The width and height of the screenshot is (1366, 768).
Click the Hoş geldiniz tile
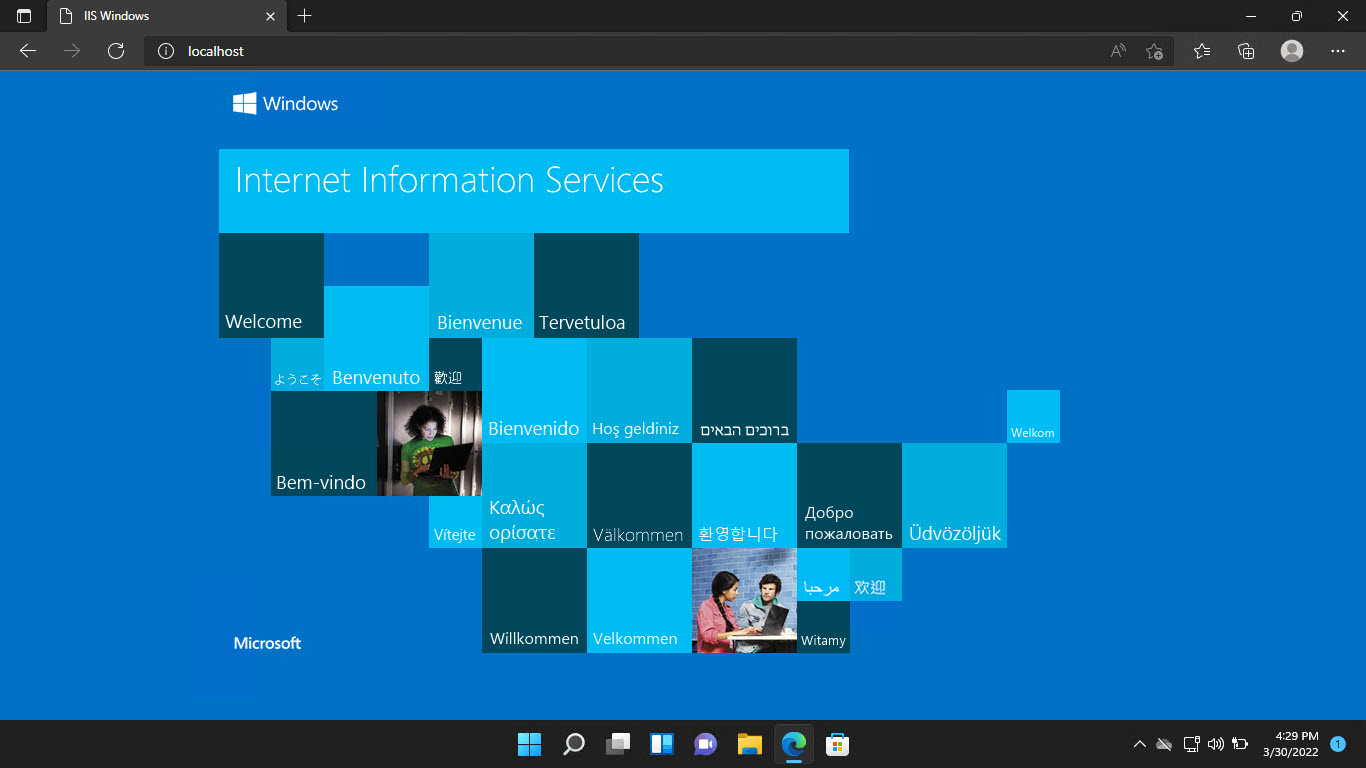pyautogui.click(x=639, y=390)
